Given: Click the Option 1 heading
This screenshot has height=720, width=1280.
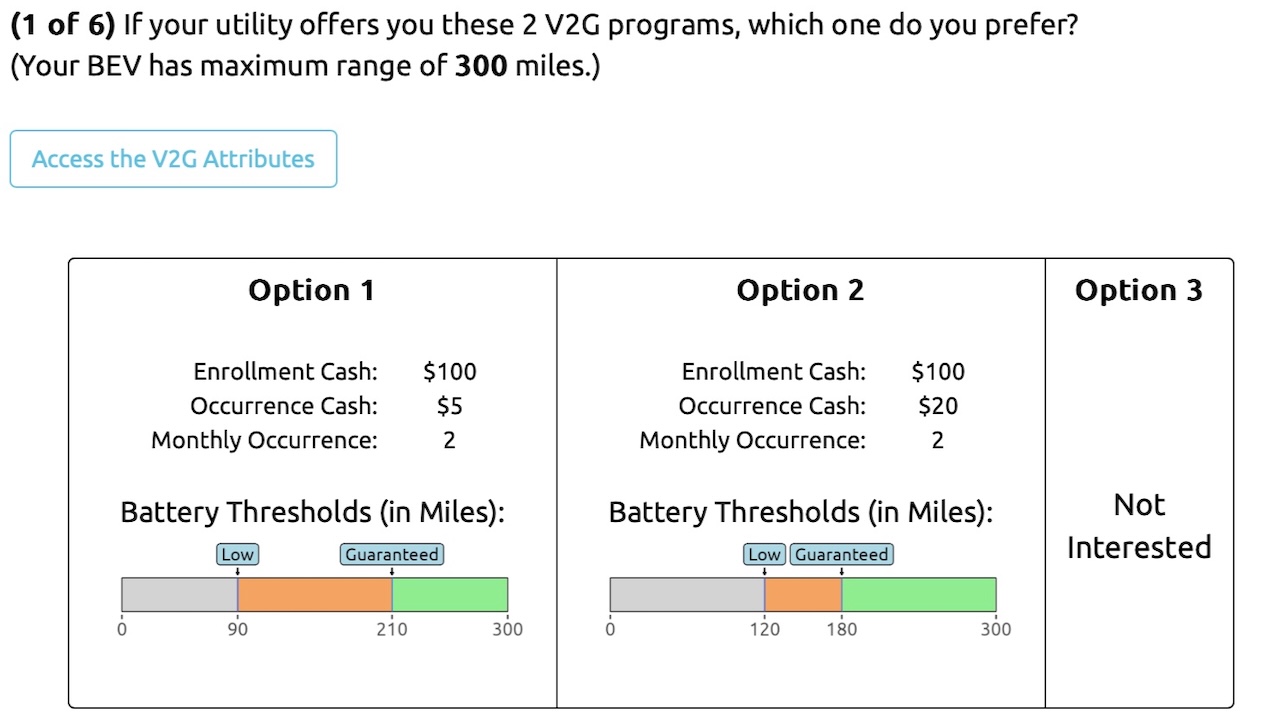Looking at the screenshot, I should pyautogui.click(x=312, y=290).
